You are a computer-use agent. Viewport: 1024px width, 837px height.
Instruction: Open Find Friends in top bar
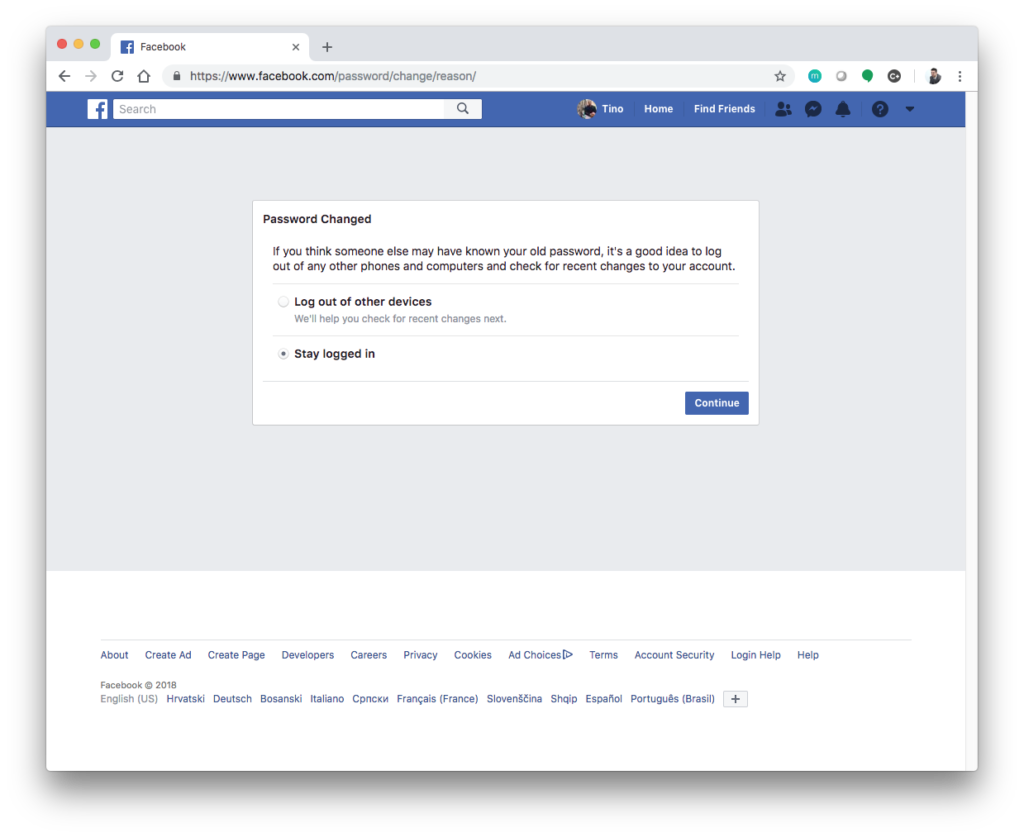(724, 109)
